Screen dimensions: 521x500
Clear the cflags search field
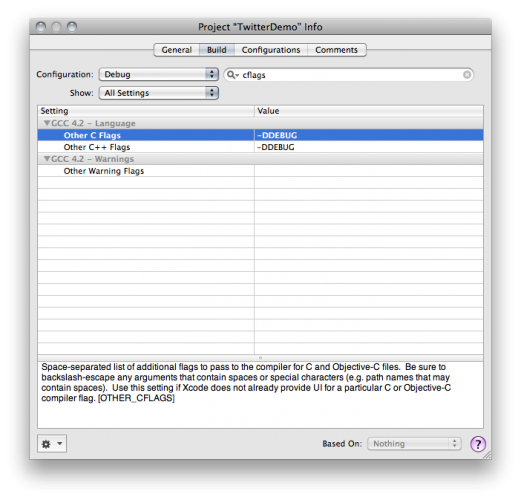467,75
